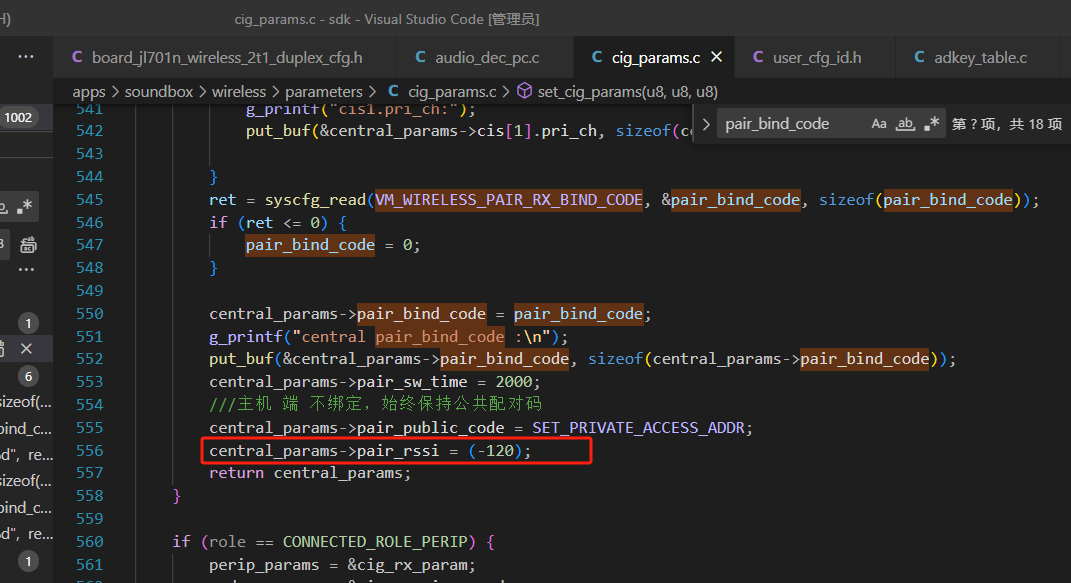Open the board_jl701n_wireless_2t1_duplex_cfg.h tab

coord(217,57)
